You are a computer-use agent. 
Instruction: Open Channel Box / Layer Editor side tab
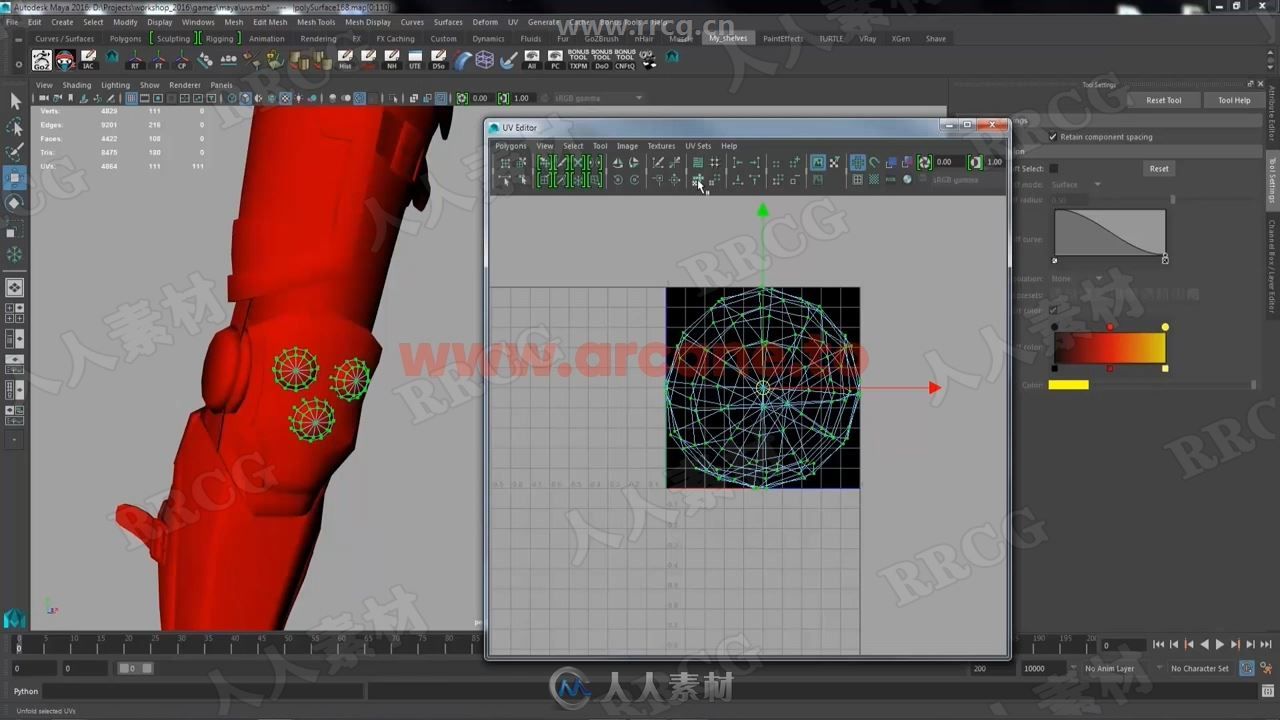pos(1272,266)
